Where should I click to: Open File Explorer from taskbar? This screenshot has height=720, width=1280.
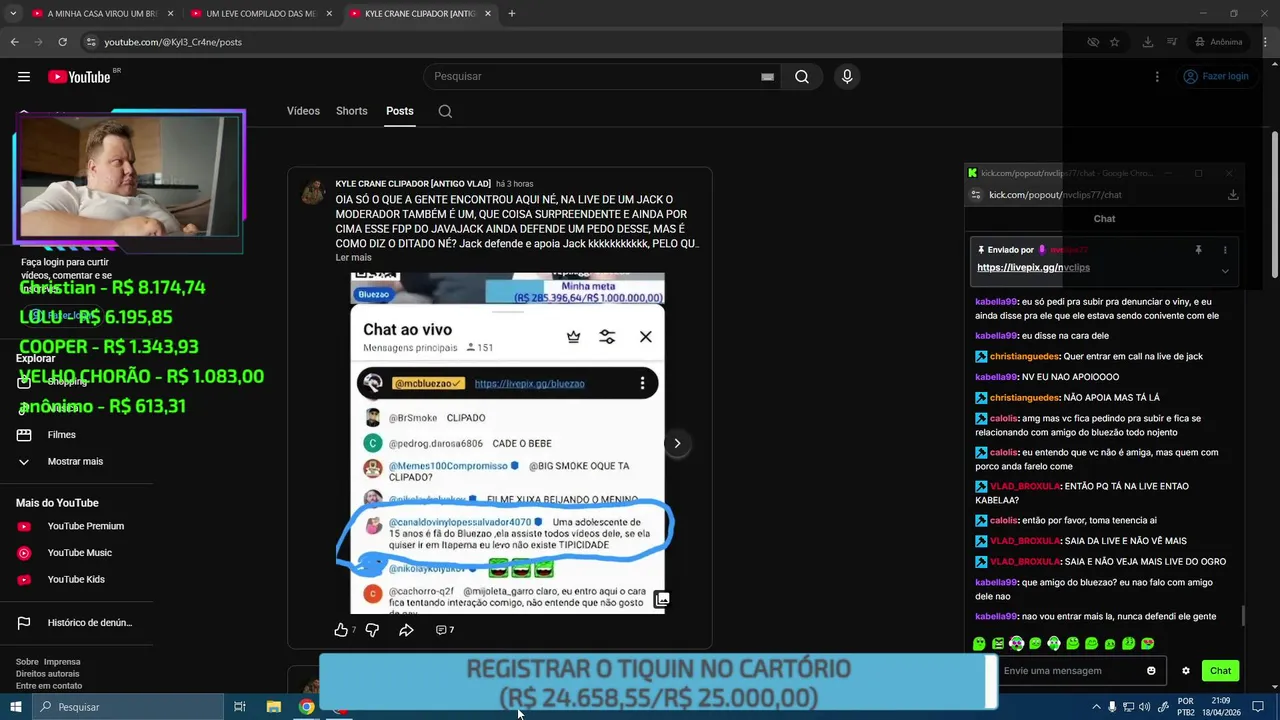274,707
